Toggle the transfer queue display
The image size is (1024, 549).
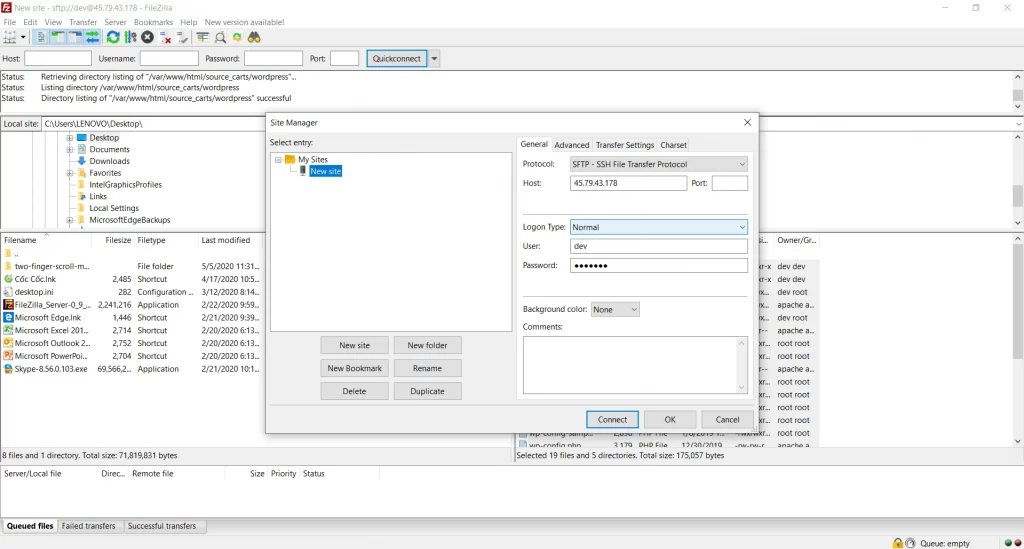(93, 37)
